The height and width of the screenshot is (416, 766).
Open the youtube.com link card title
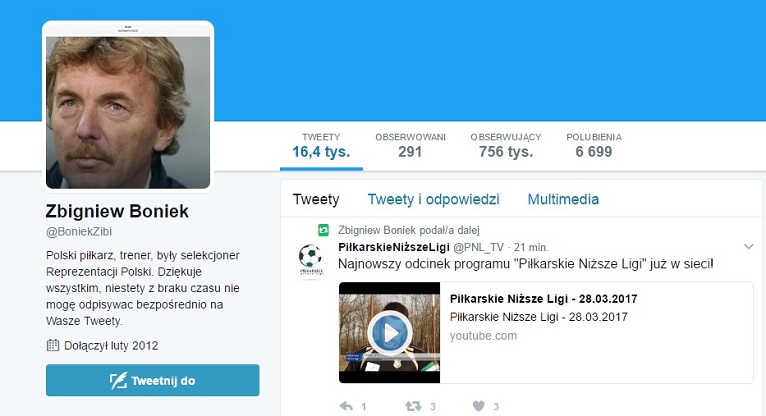[x=543, y=298]
